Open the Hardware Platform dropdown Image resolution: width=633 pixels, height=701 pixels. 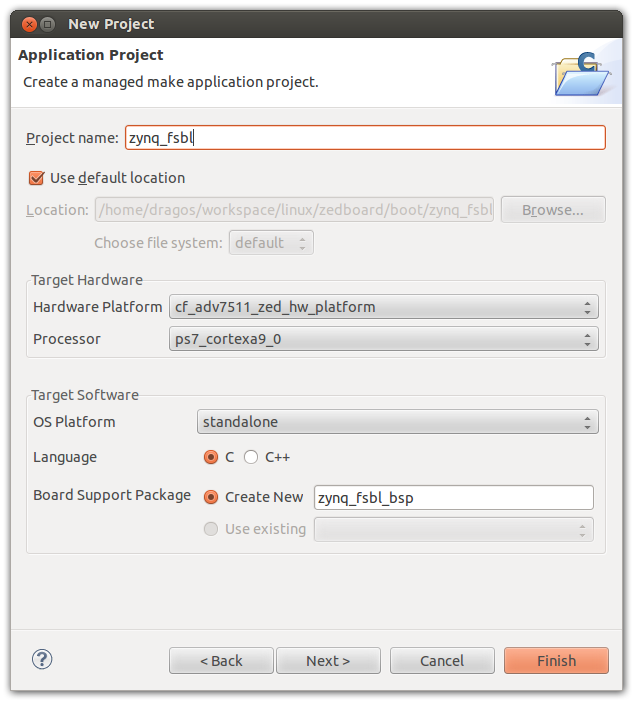(x=382, y=307)
